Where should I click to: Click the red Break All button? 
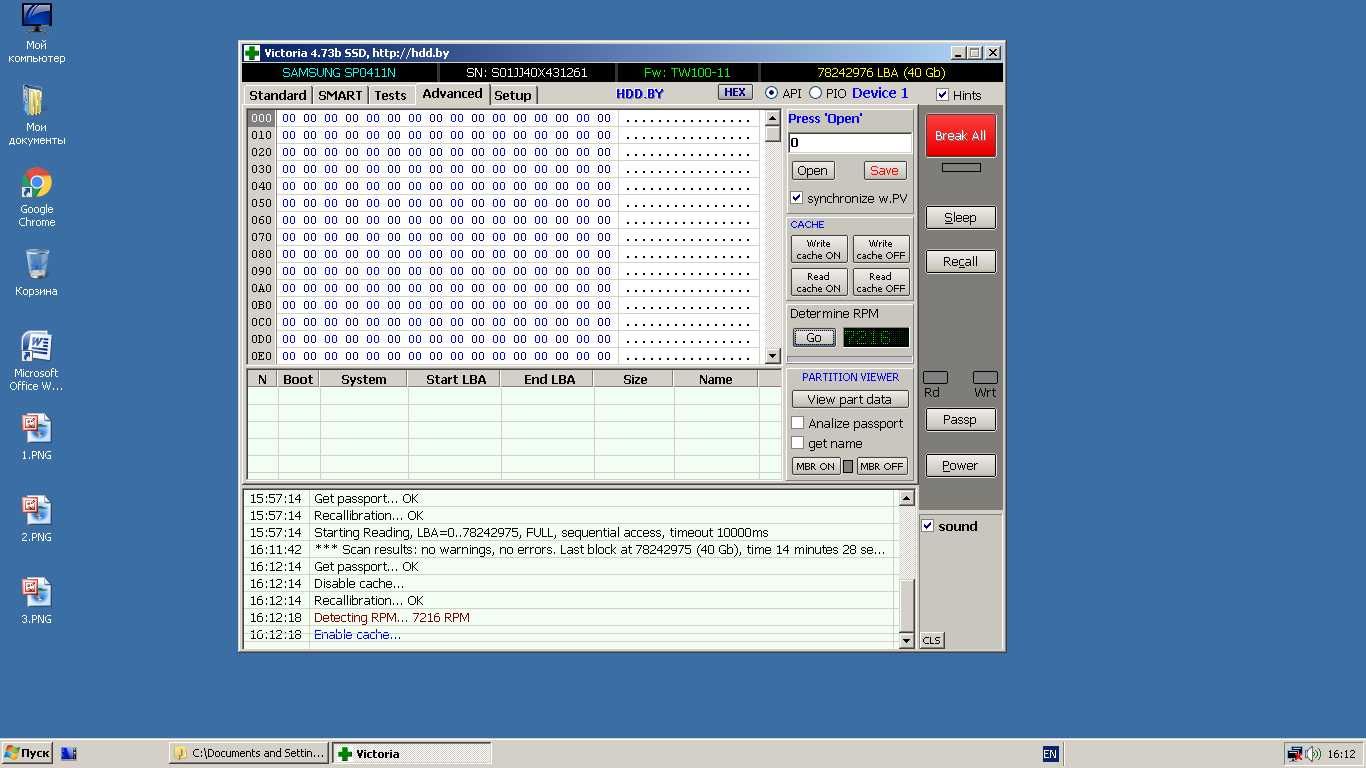click(961, 135)
